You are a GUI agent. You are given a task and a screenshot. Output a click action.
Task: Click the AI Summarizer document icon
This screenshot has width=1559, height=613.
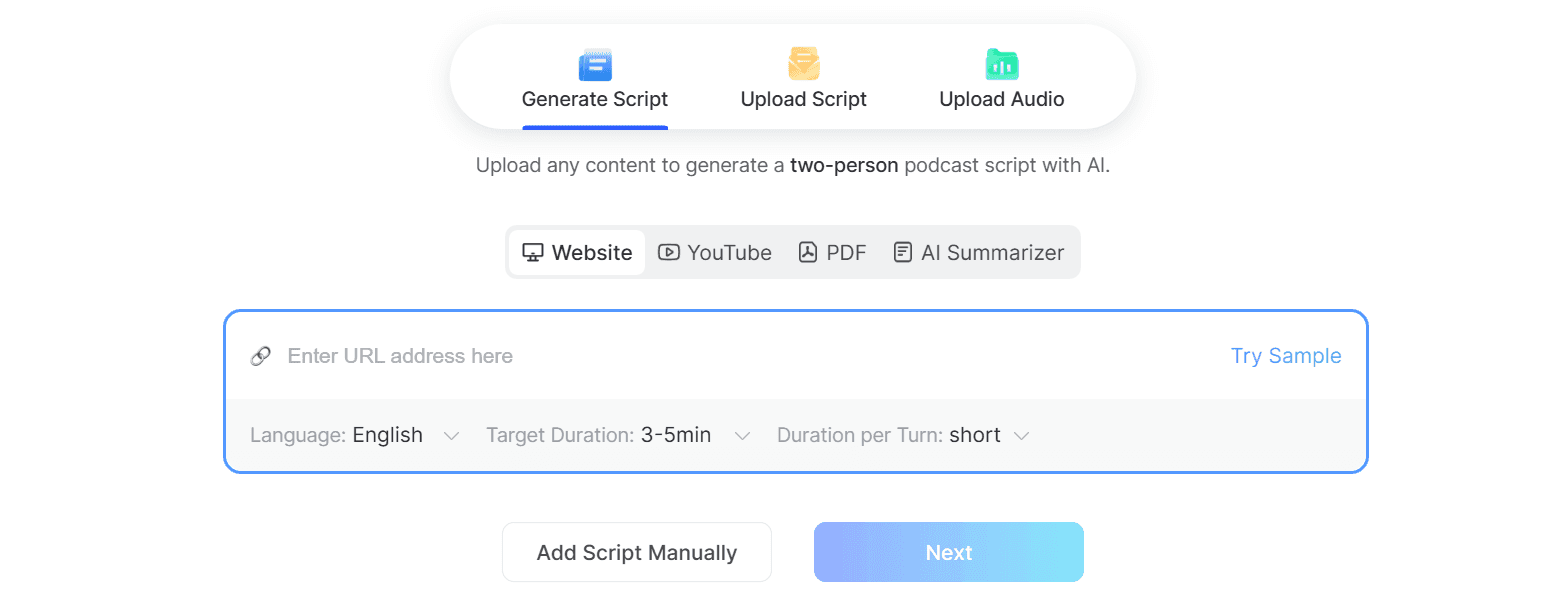pos(902,253)
